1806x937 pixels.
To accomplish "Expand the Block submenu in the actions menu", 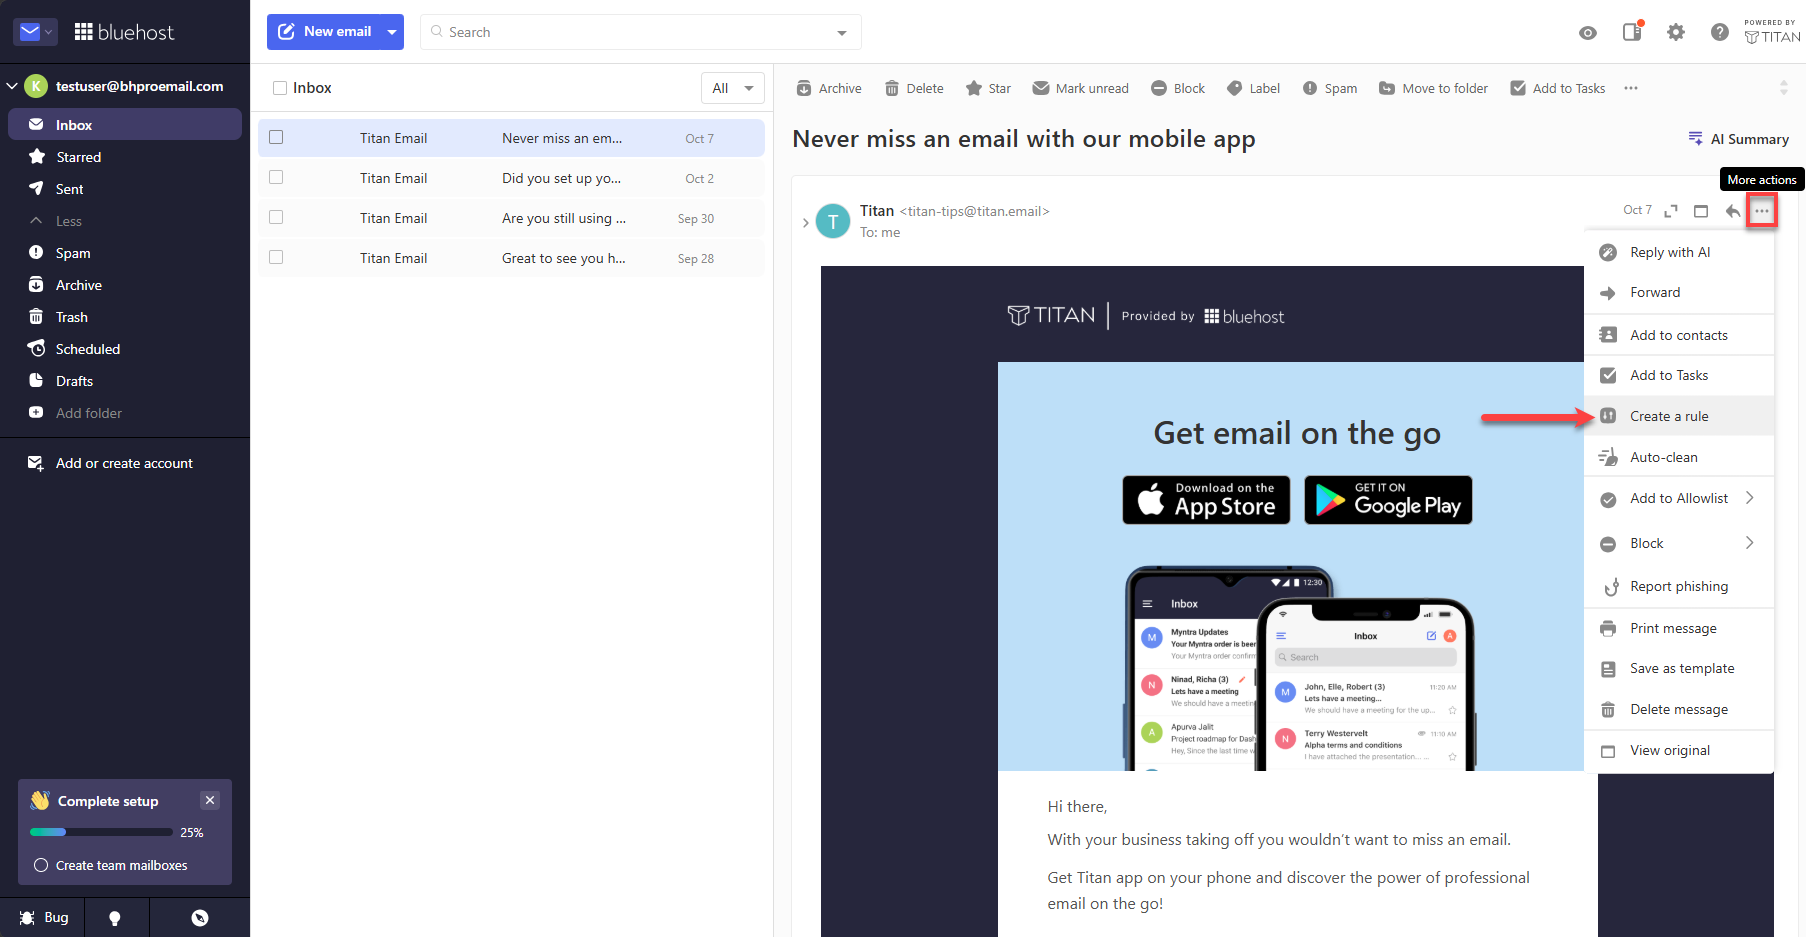I will click(x=1750, y=543).
